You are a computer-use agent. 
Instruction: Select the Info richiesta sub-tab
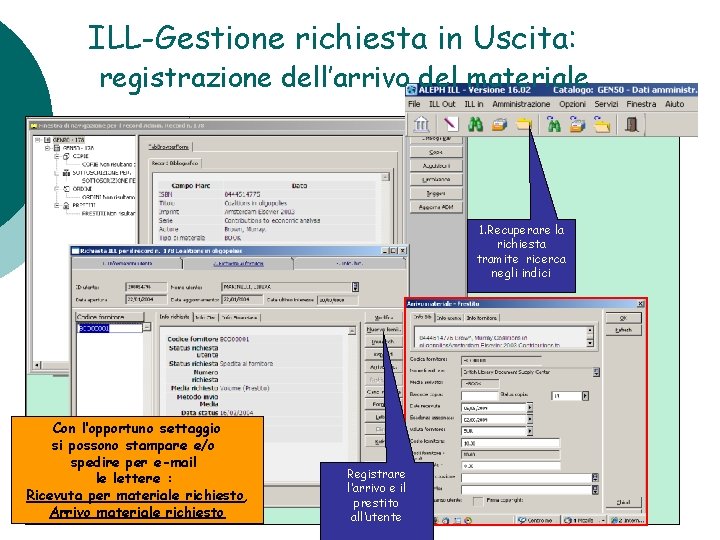(174, 317)
